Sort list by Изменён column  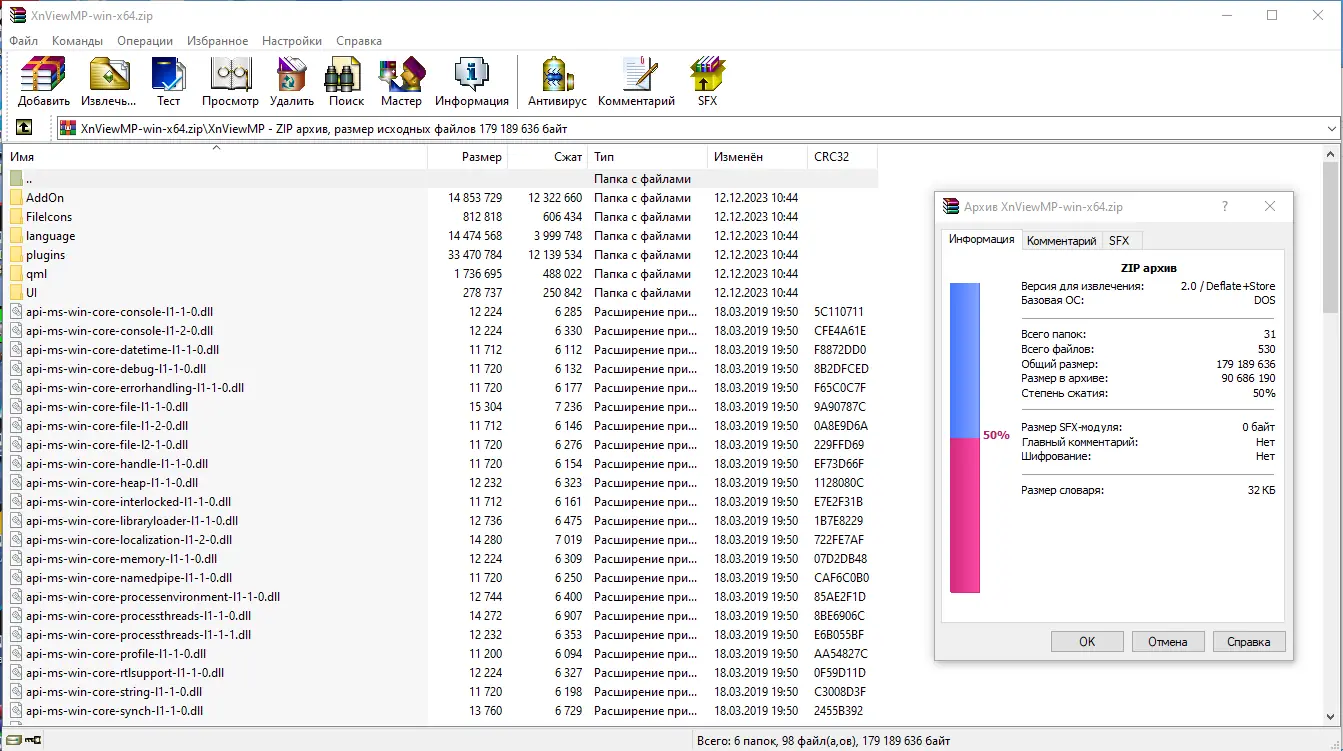coord(758,157)
